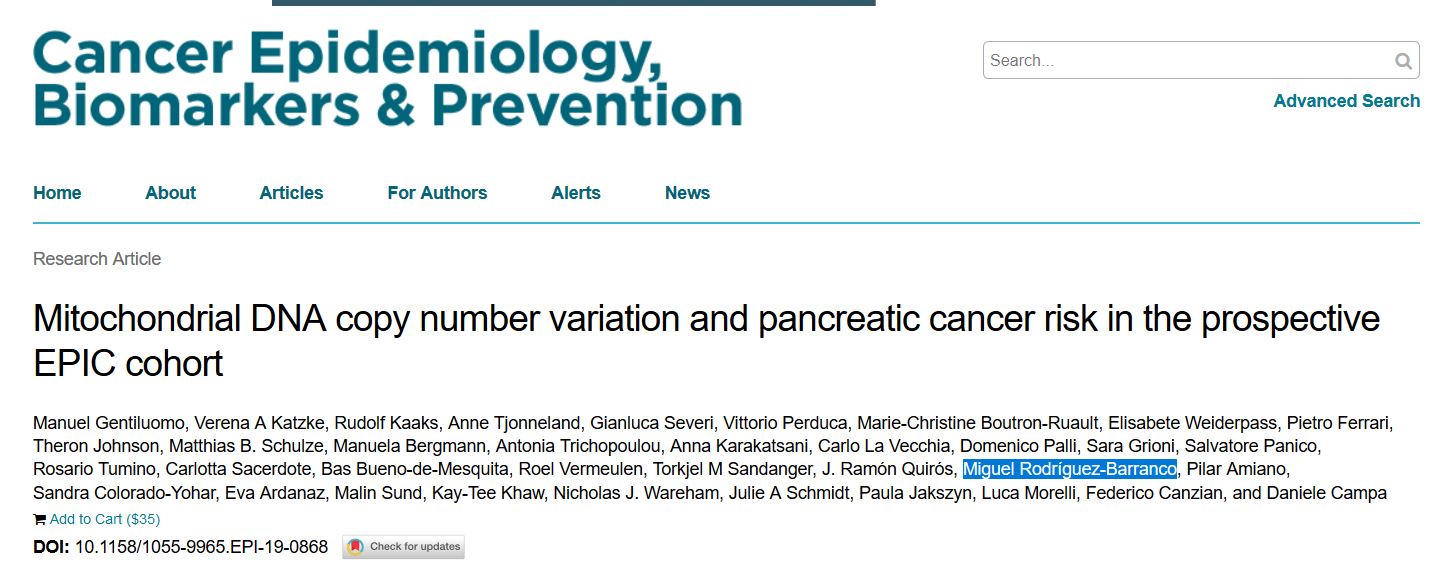Screen dimensions: 1450x582
Task: Click the search magnifier icon
Action: tap(1404, 61)
